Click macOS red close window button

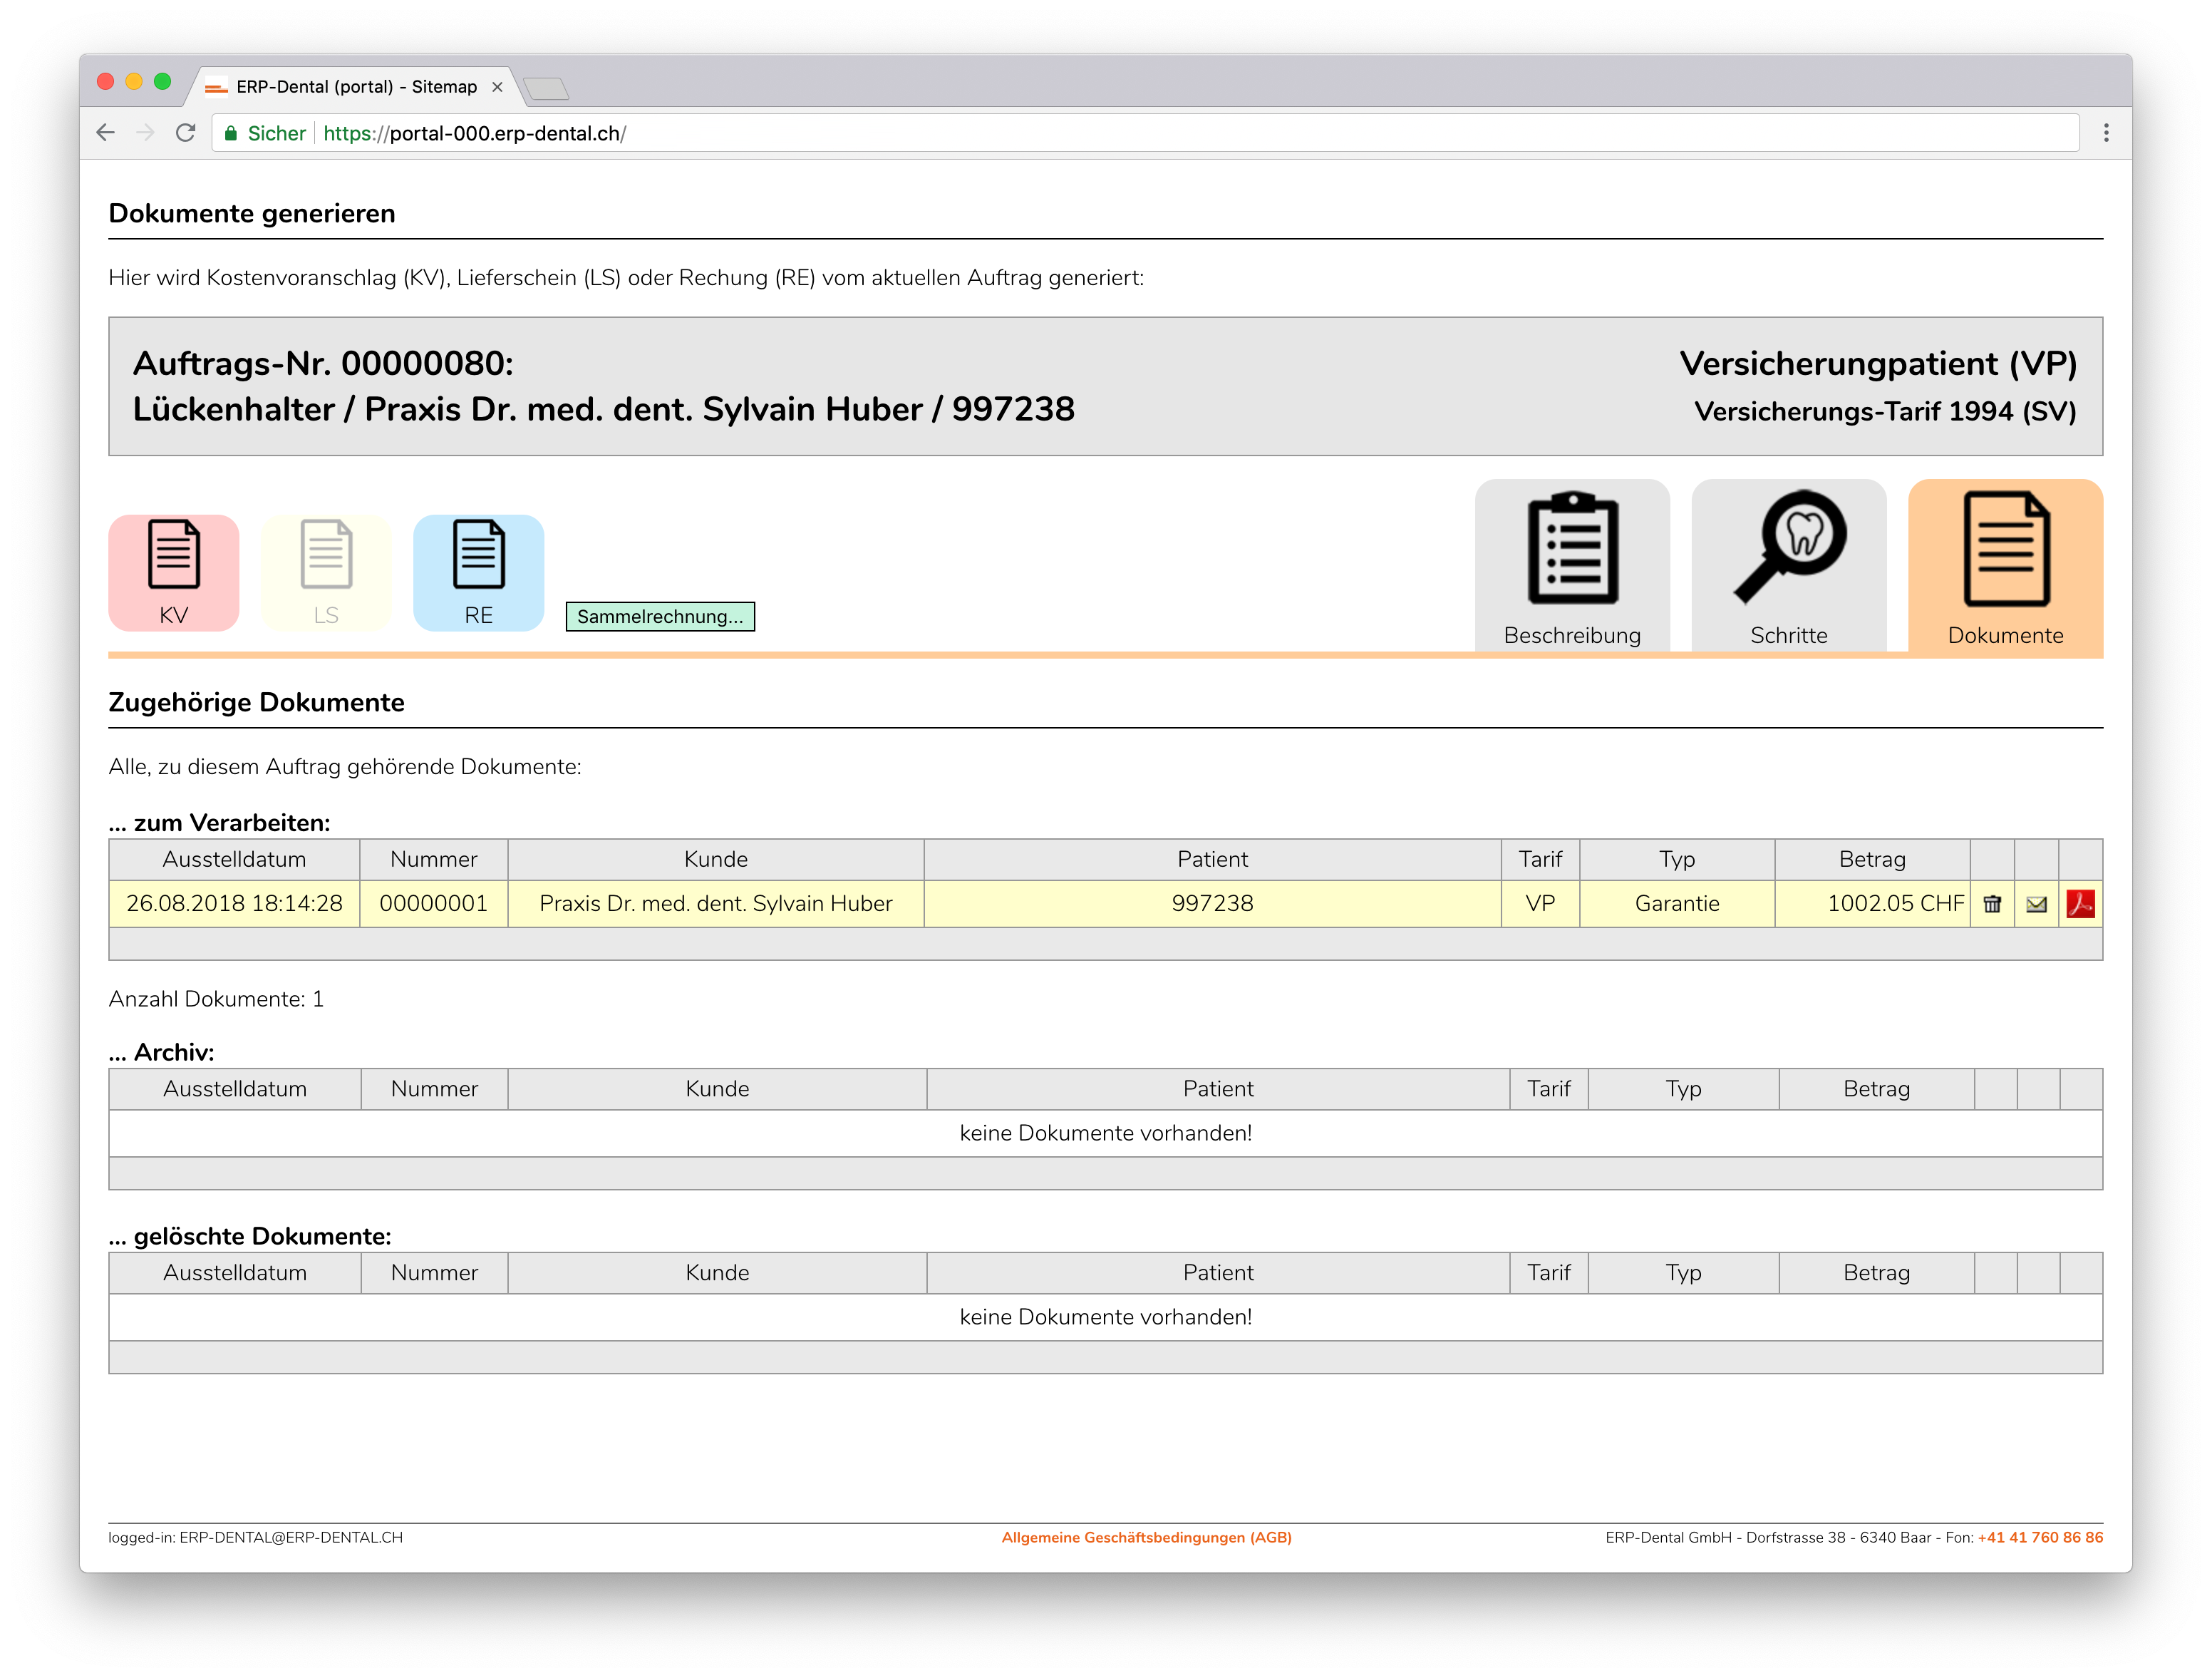pyautogui.click(x=105, y=82)
